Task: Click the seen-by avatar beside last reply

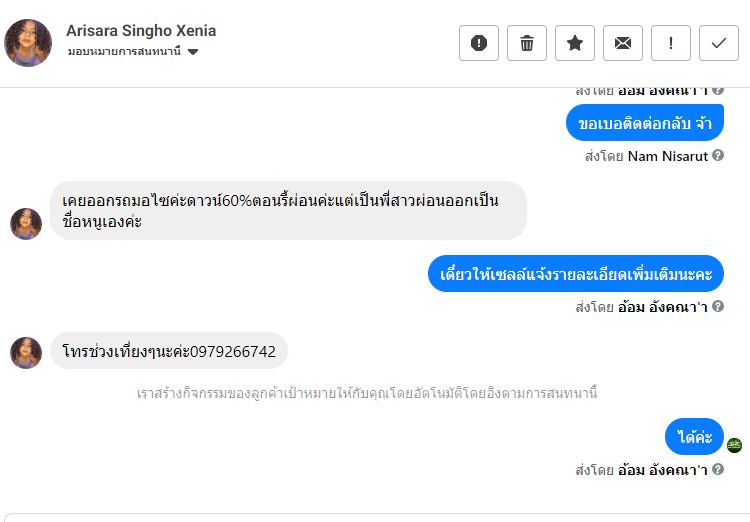Action: (734, 445)
